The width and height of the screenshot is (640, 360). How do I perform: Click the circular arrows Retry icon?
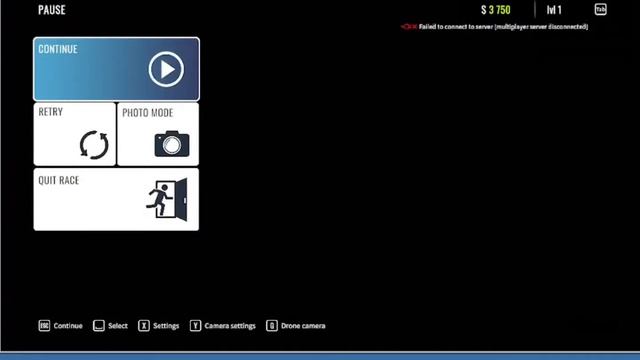94,145
